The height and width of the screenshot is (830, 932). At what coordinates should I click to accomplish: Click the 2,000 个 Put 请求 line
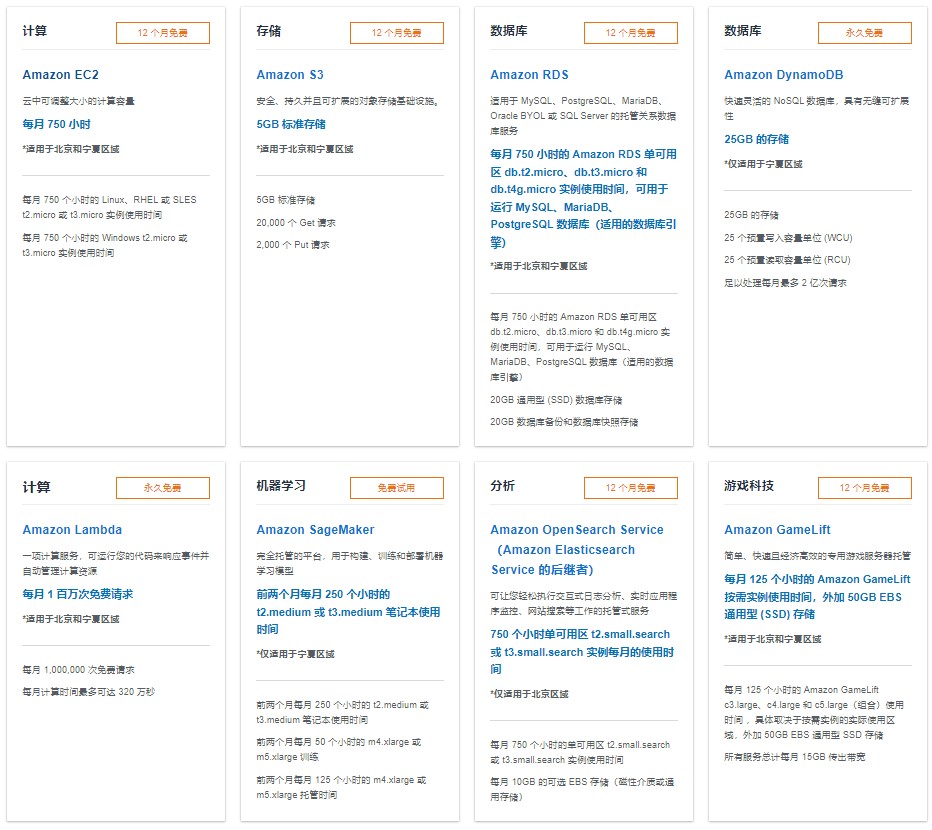pyautogui.click(x=293, y=245)
